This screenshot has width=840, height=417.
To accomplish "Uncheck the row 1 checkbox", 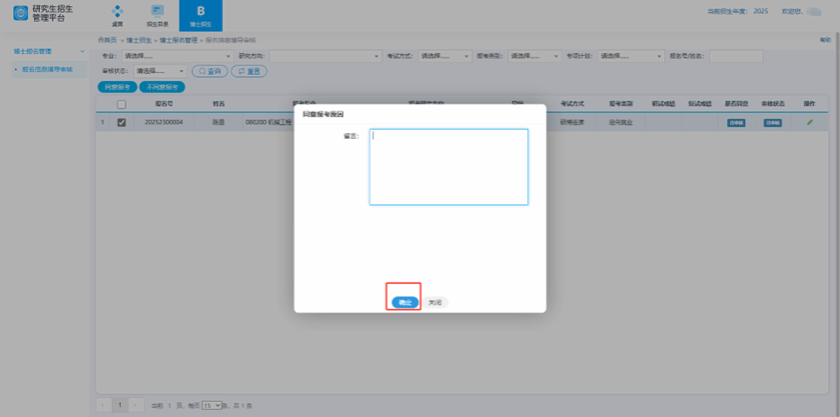I will [x=122, y=122].
